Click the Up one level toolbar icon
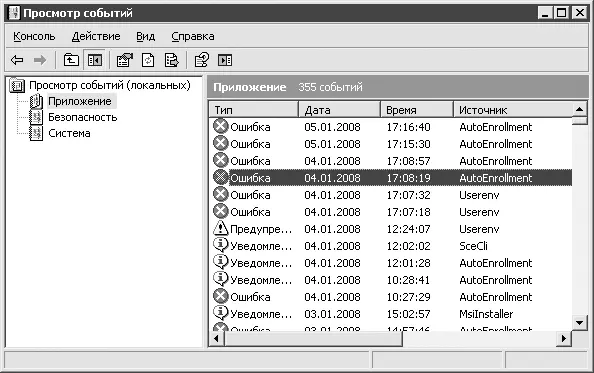This screenshot has width=594, height=373. tap(71, 60)
